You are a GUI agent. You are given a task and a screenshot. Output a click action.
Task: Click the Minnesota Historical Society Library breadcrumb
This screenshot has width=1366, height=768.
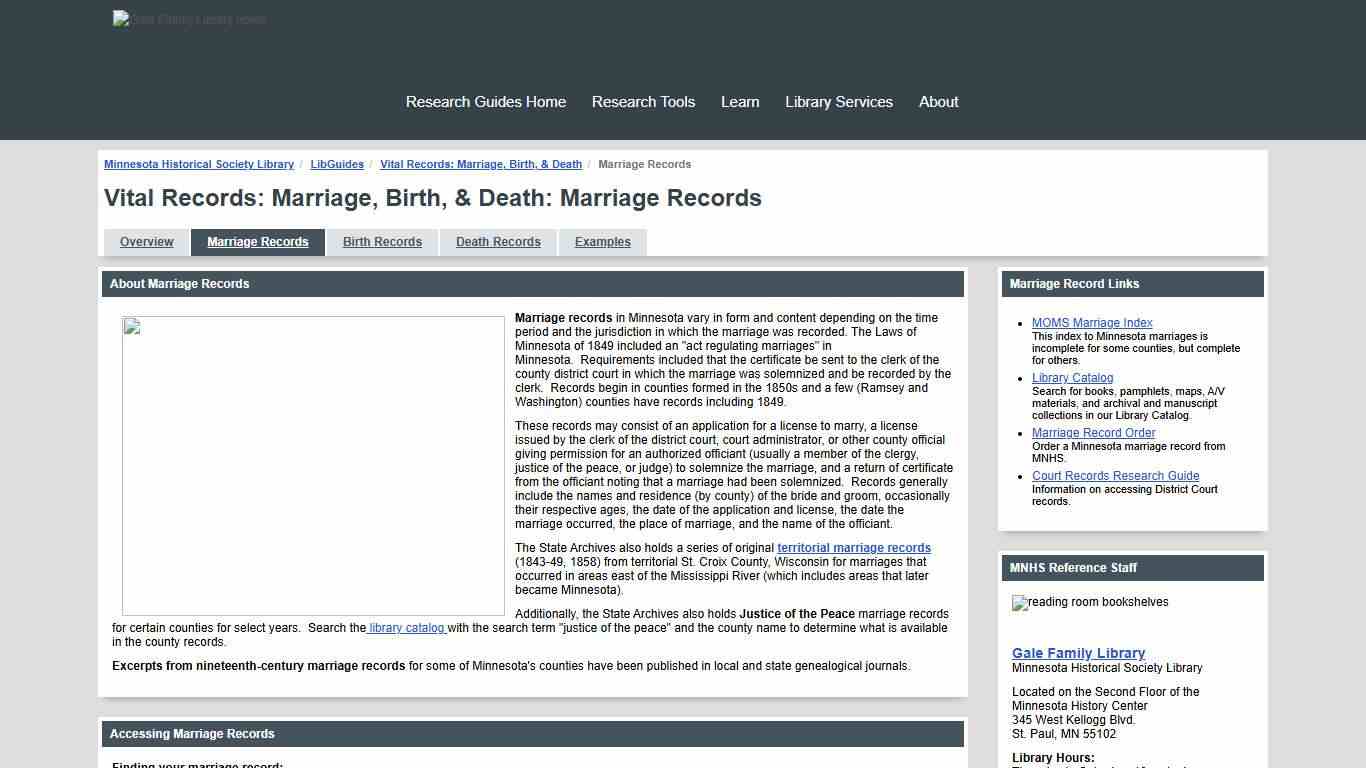[198, 164]
